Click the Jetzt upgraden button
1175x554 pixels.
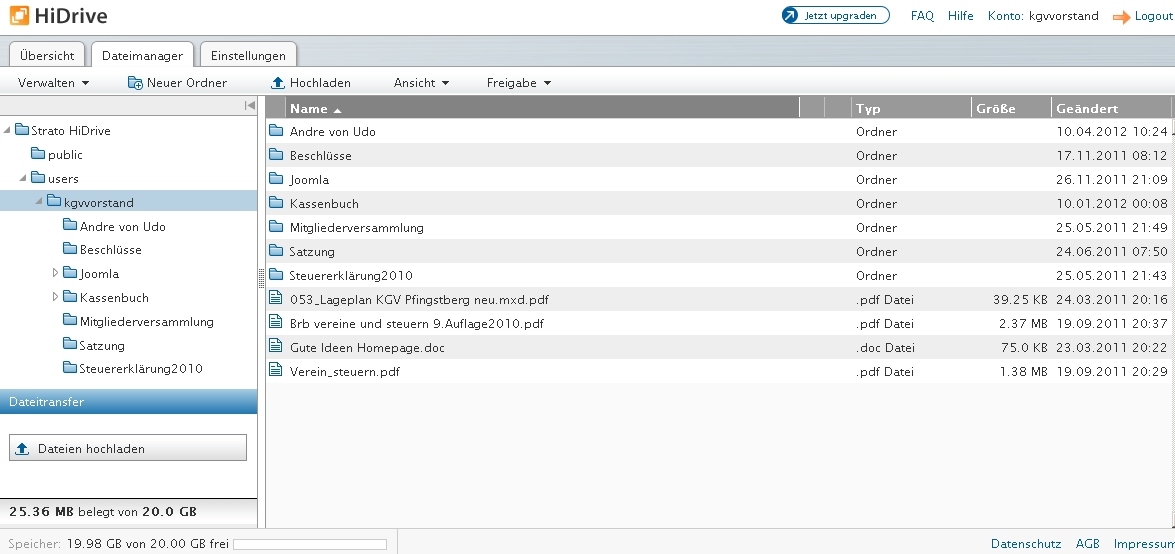point(835,16)
